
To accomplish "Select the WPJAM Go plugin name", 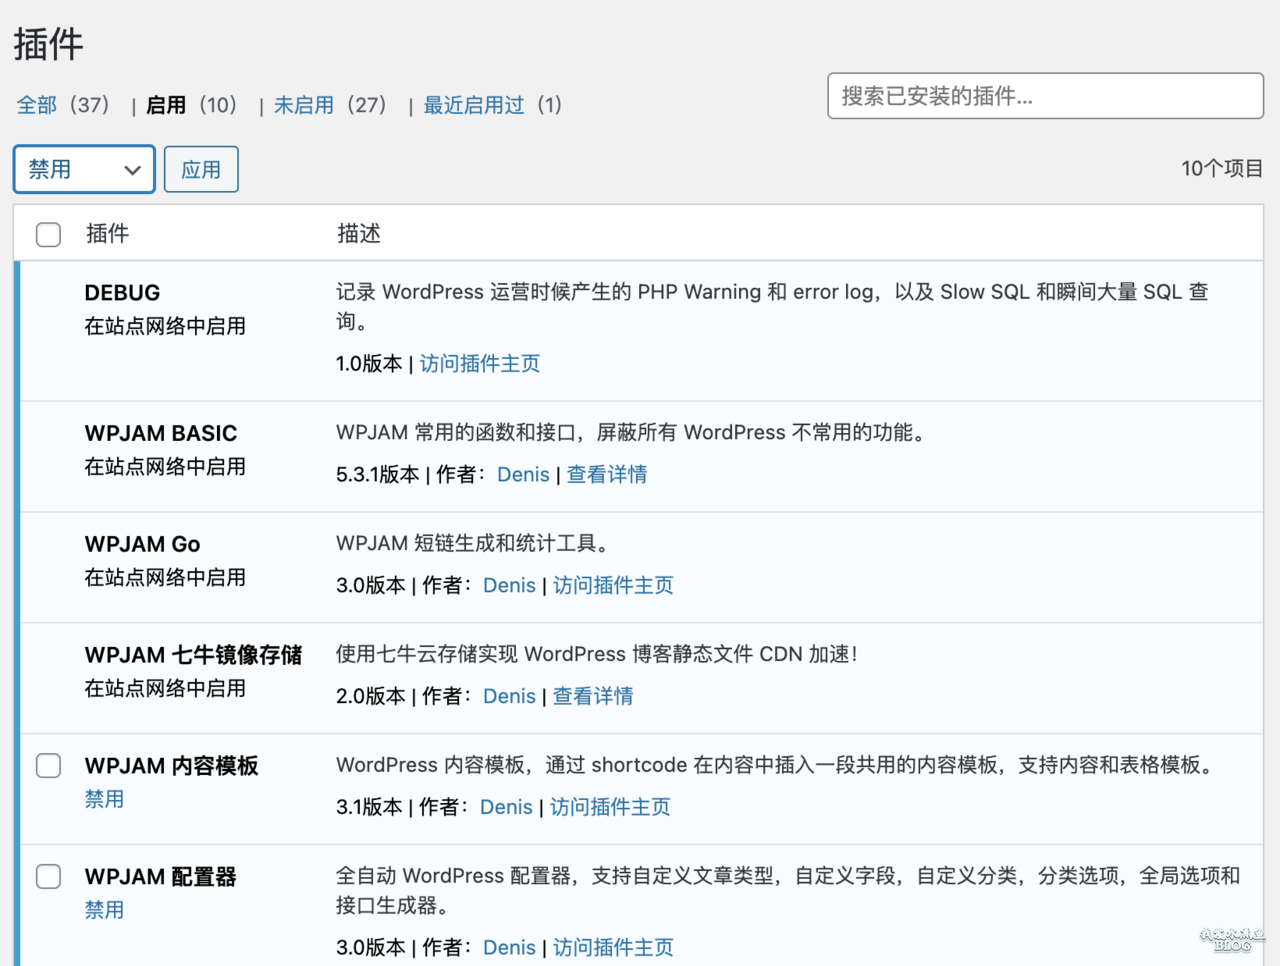I will [142, 544].
